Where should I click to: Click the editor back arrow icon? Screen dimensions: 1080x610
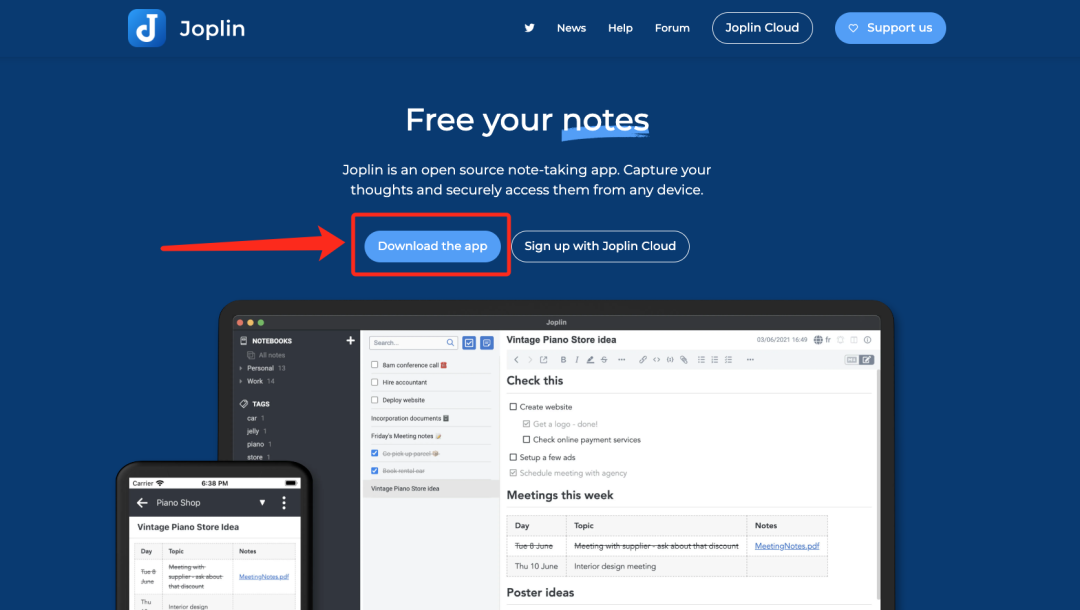point(517,359)
